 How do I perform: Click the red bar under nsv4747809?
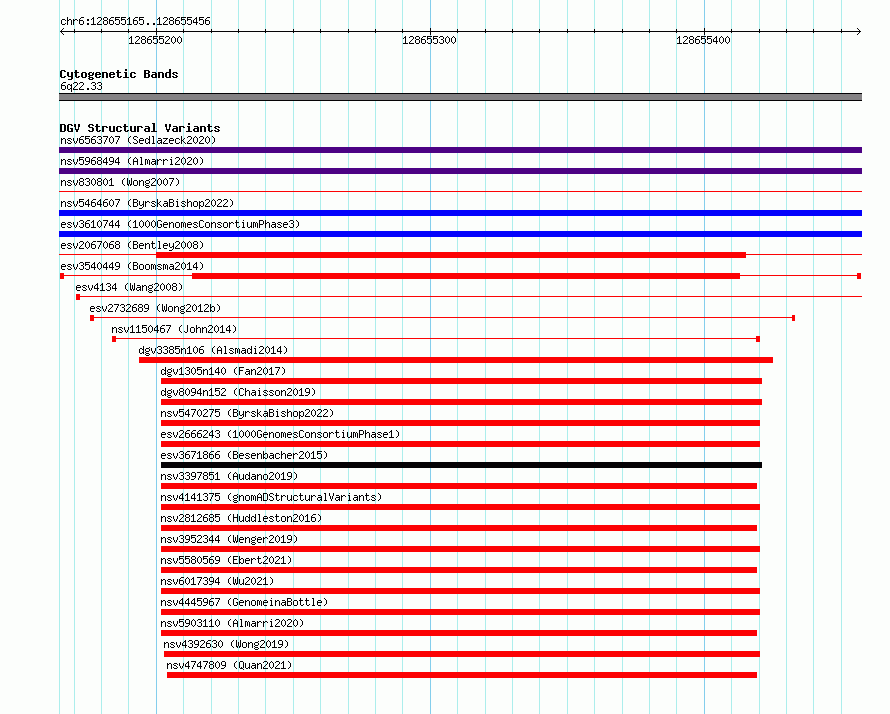tap(462, 675)
